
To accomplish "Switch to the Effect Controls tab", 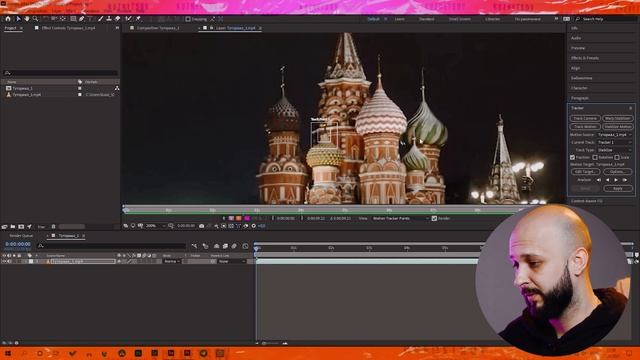I will pos(68,28).
